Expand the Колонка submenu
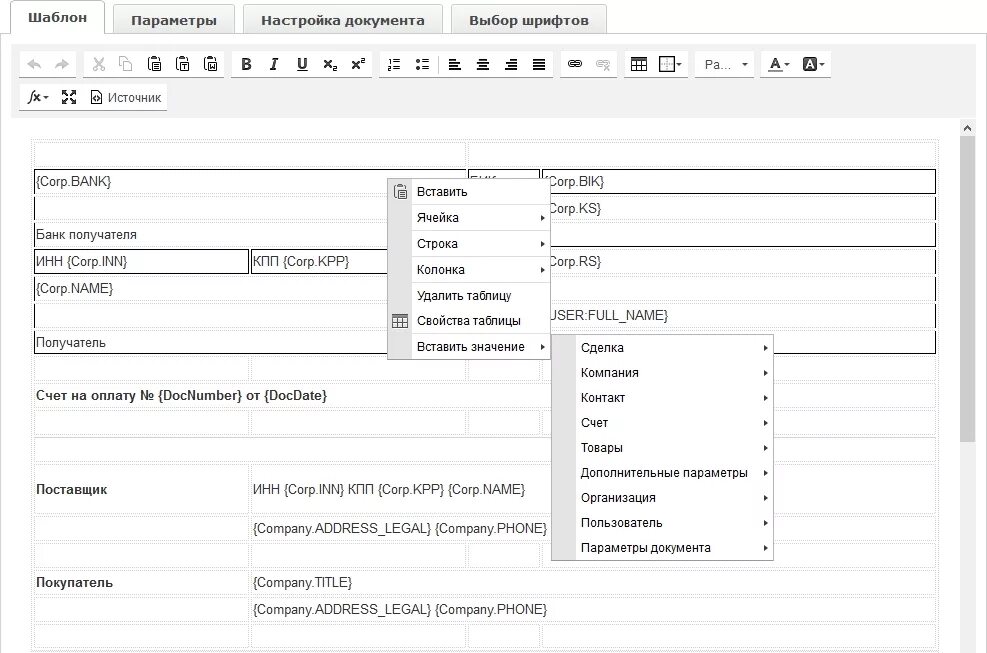Screen dimensions: 987x653 469,270
